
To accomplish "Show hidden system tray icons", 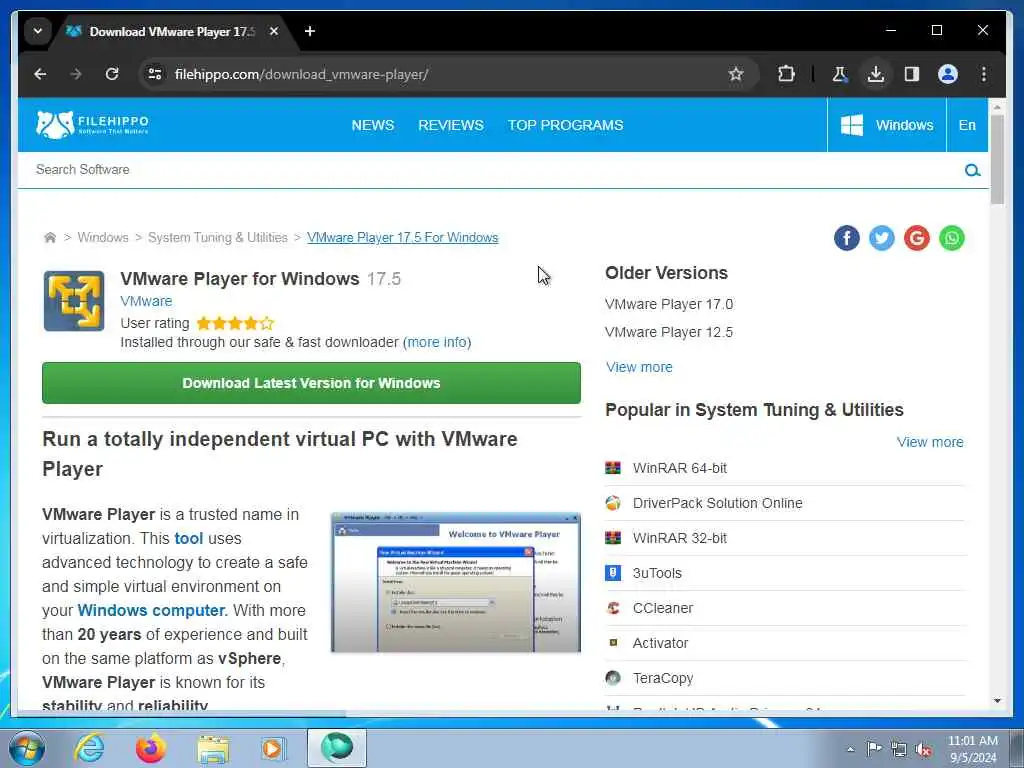I will pyautogui.click(x=850, y=749).
